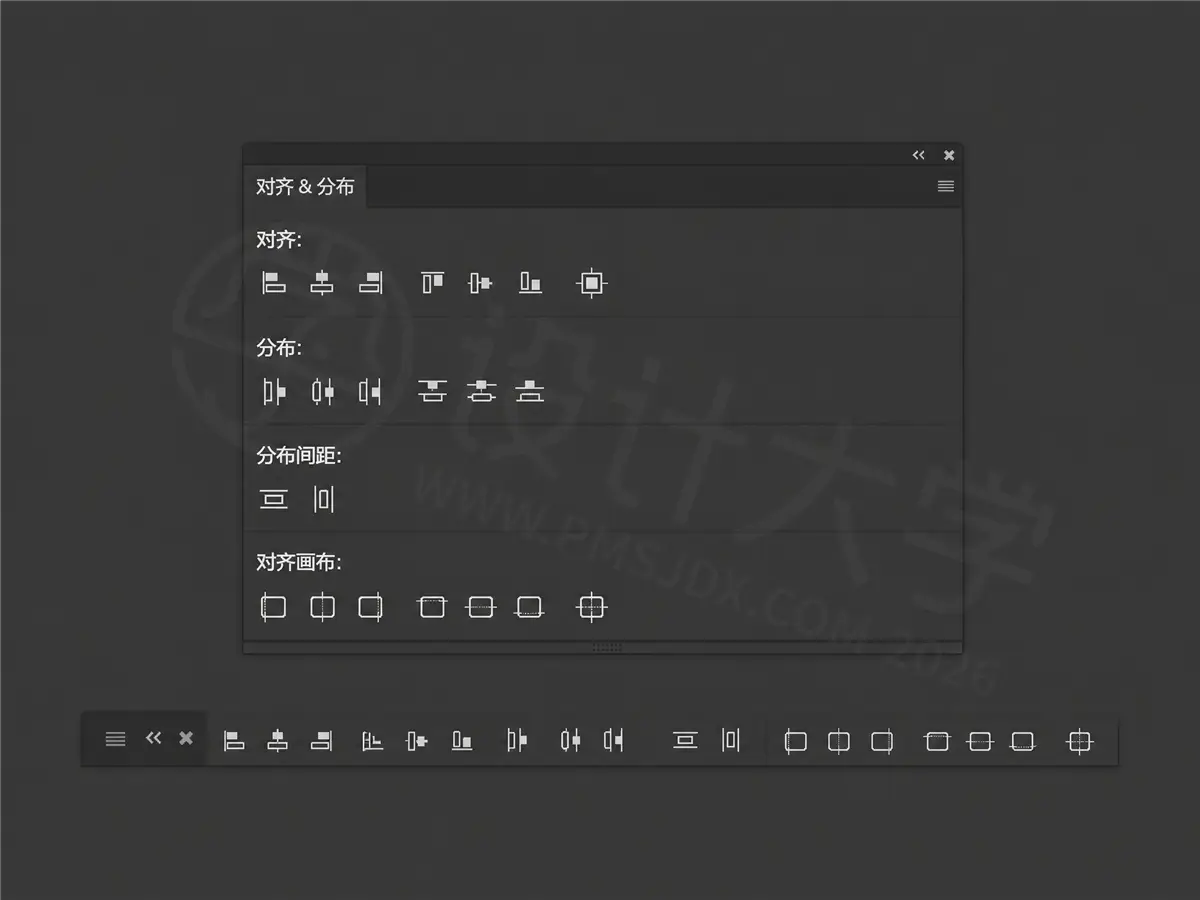Center on canvas using last horizontal toolbar icon
This screenshot has height=900, width=1200.
[1079, 741]
